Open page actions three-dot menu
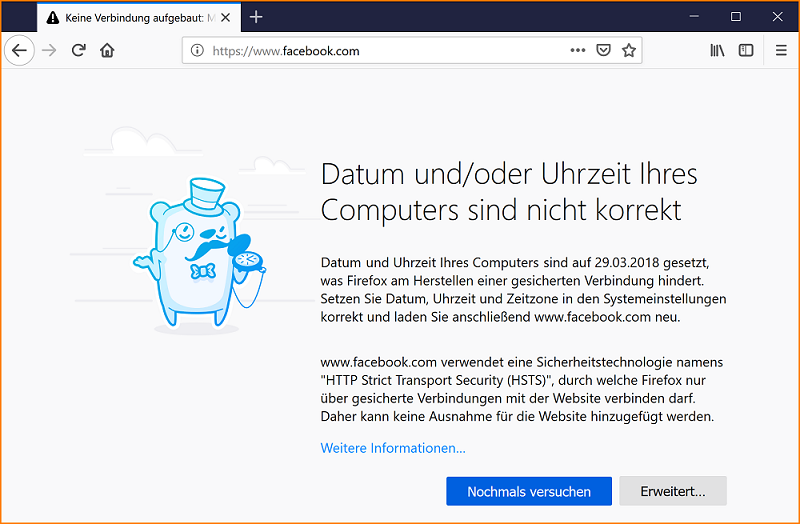 (578, 50)
